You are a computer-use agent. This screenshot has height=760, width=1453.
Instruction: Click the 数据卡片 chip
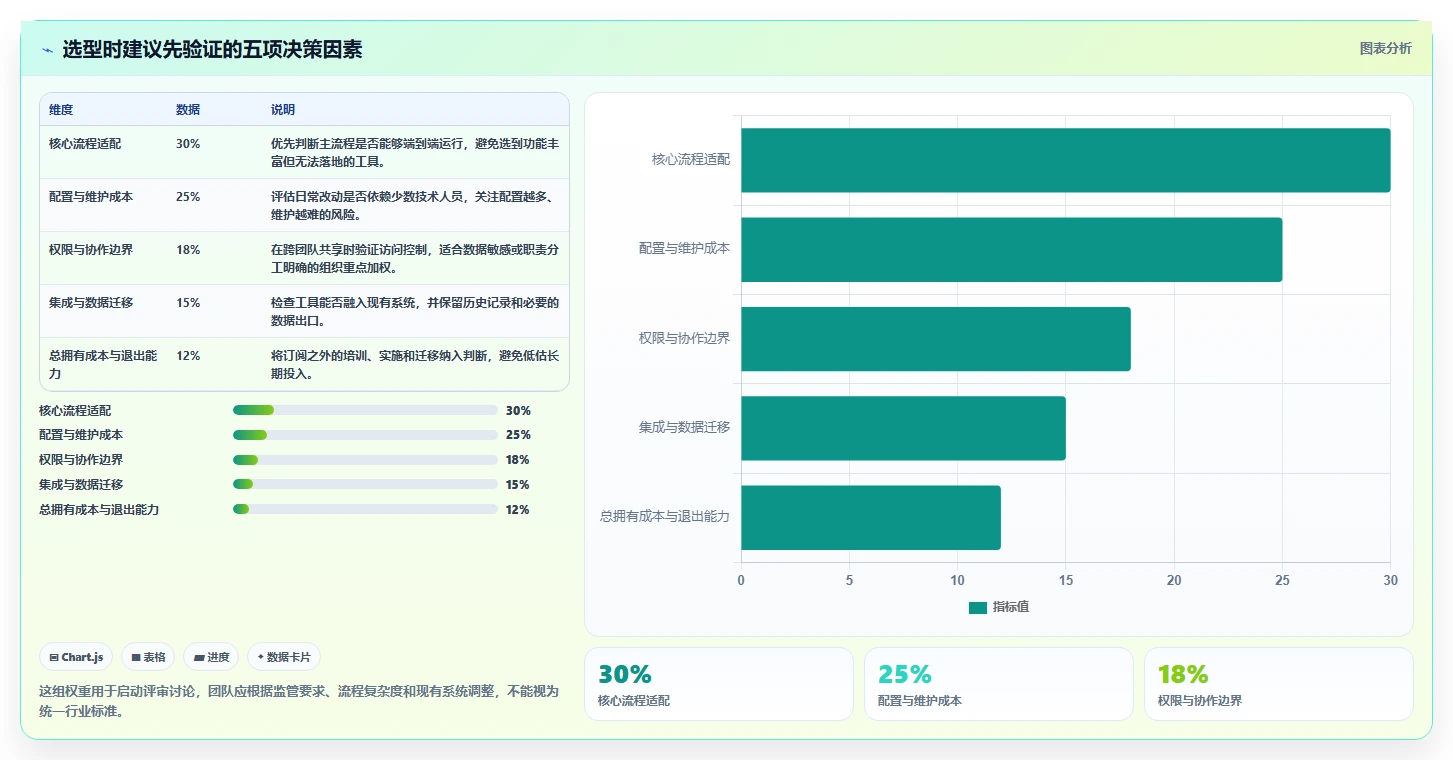point(284,657)
